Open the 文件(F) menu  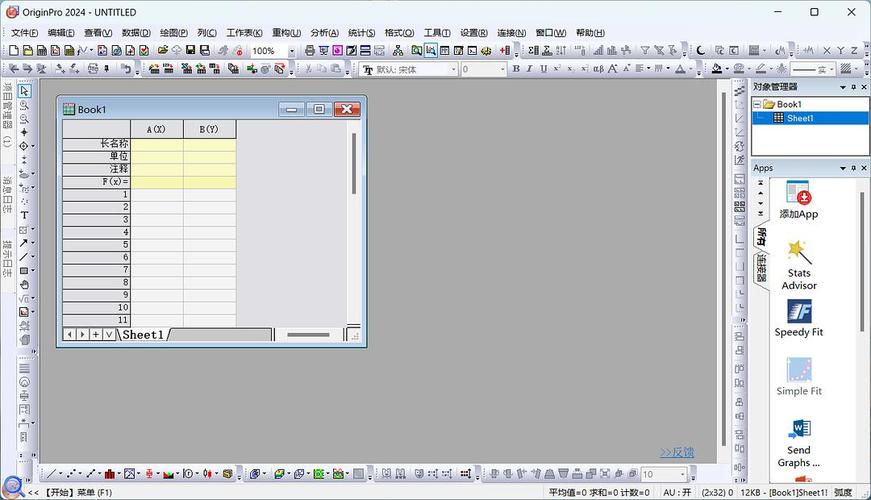[25, 33]
